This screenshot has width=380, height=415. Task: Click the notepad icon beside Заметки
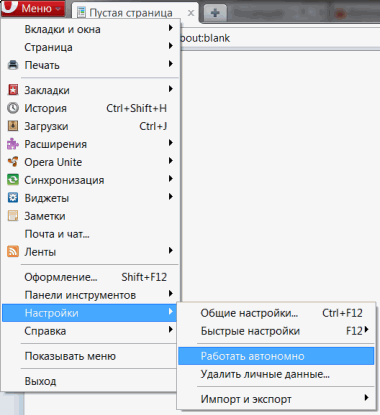tap(13, 216)
